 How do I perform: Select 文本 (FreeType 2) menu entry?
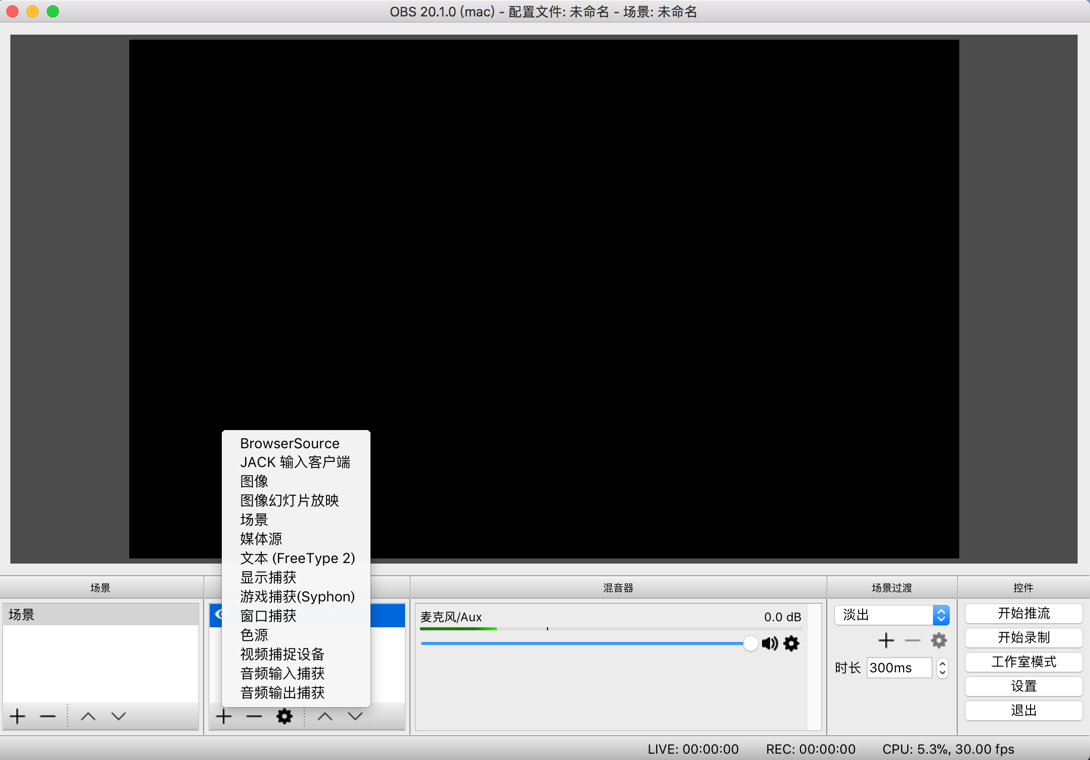pos(296,558)
